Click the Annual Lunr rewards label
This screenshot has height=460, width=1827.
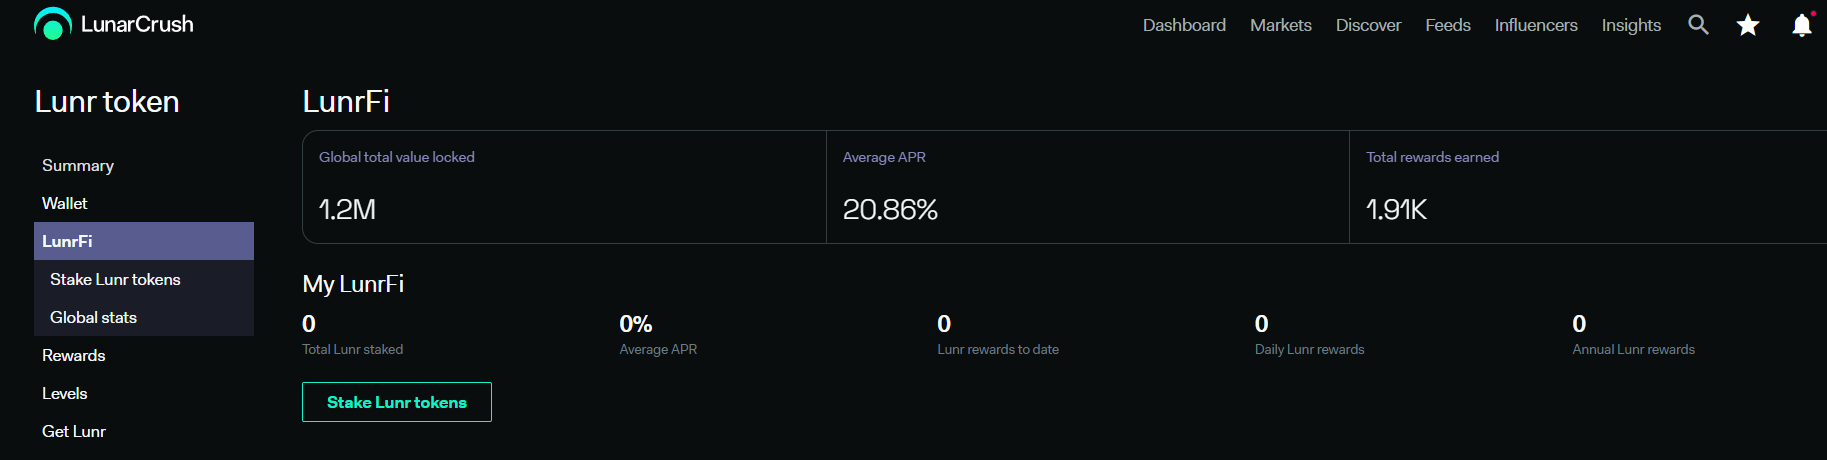click(x=1633, y=349)
